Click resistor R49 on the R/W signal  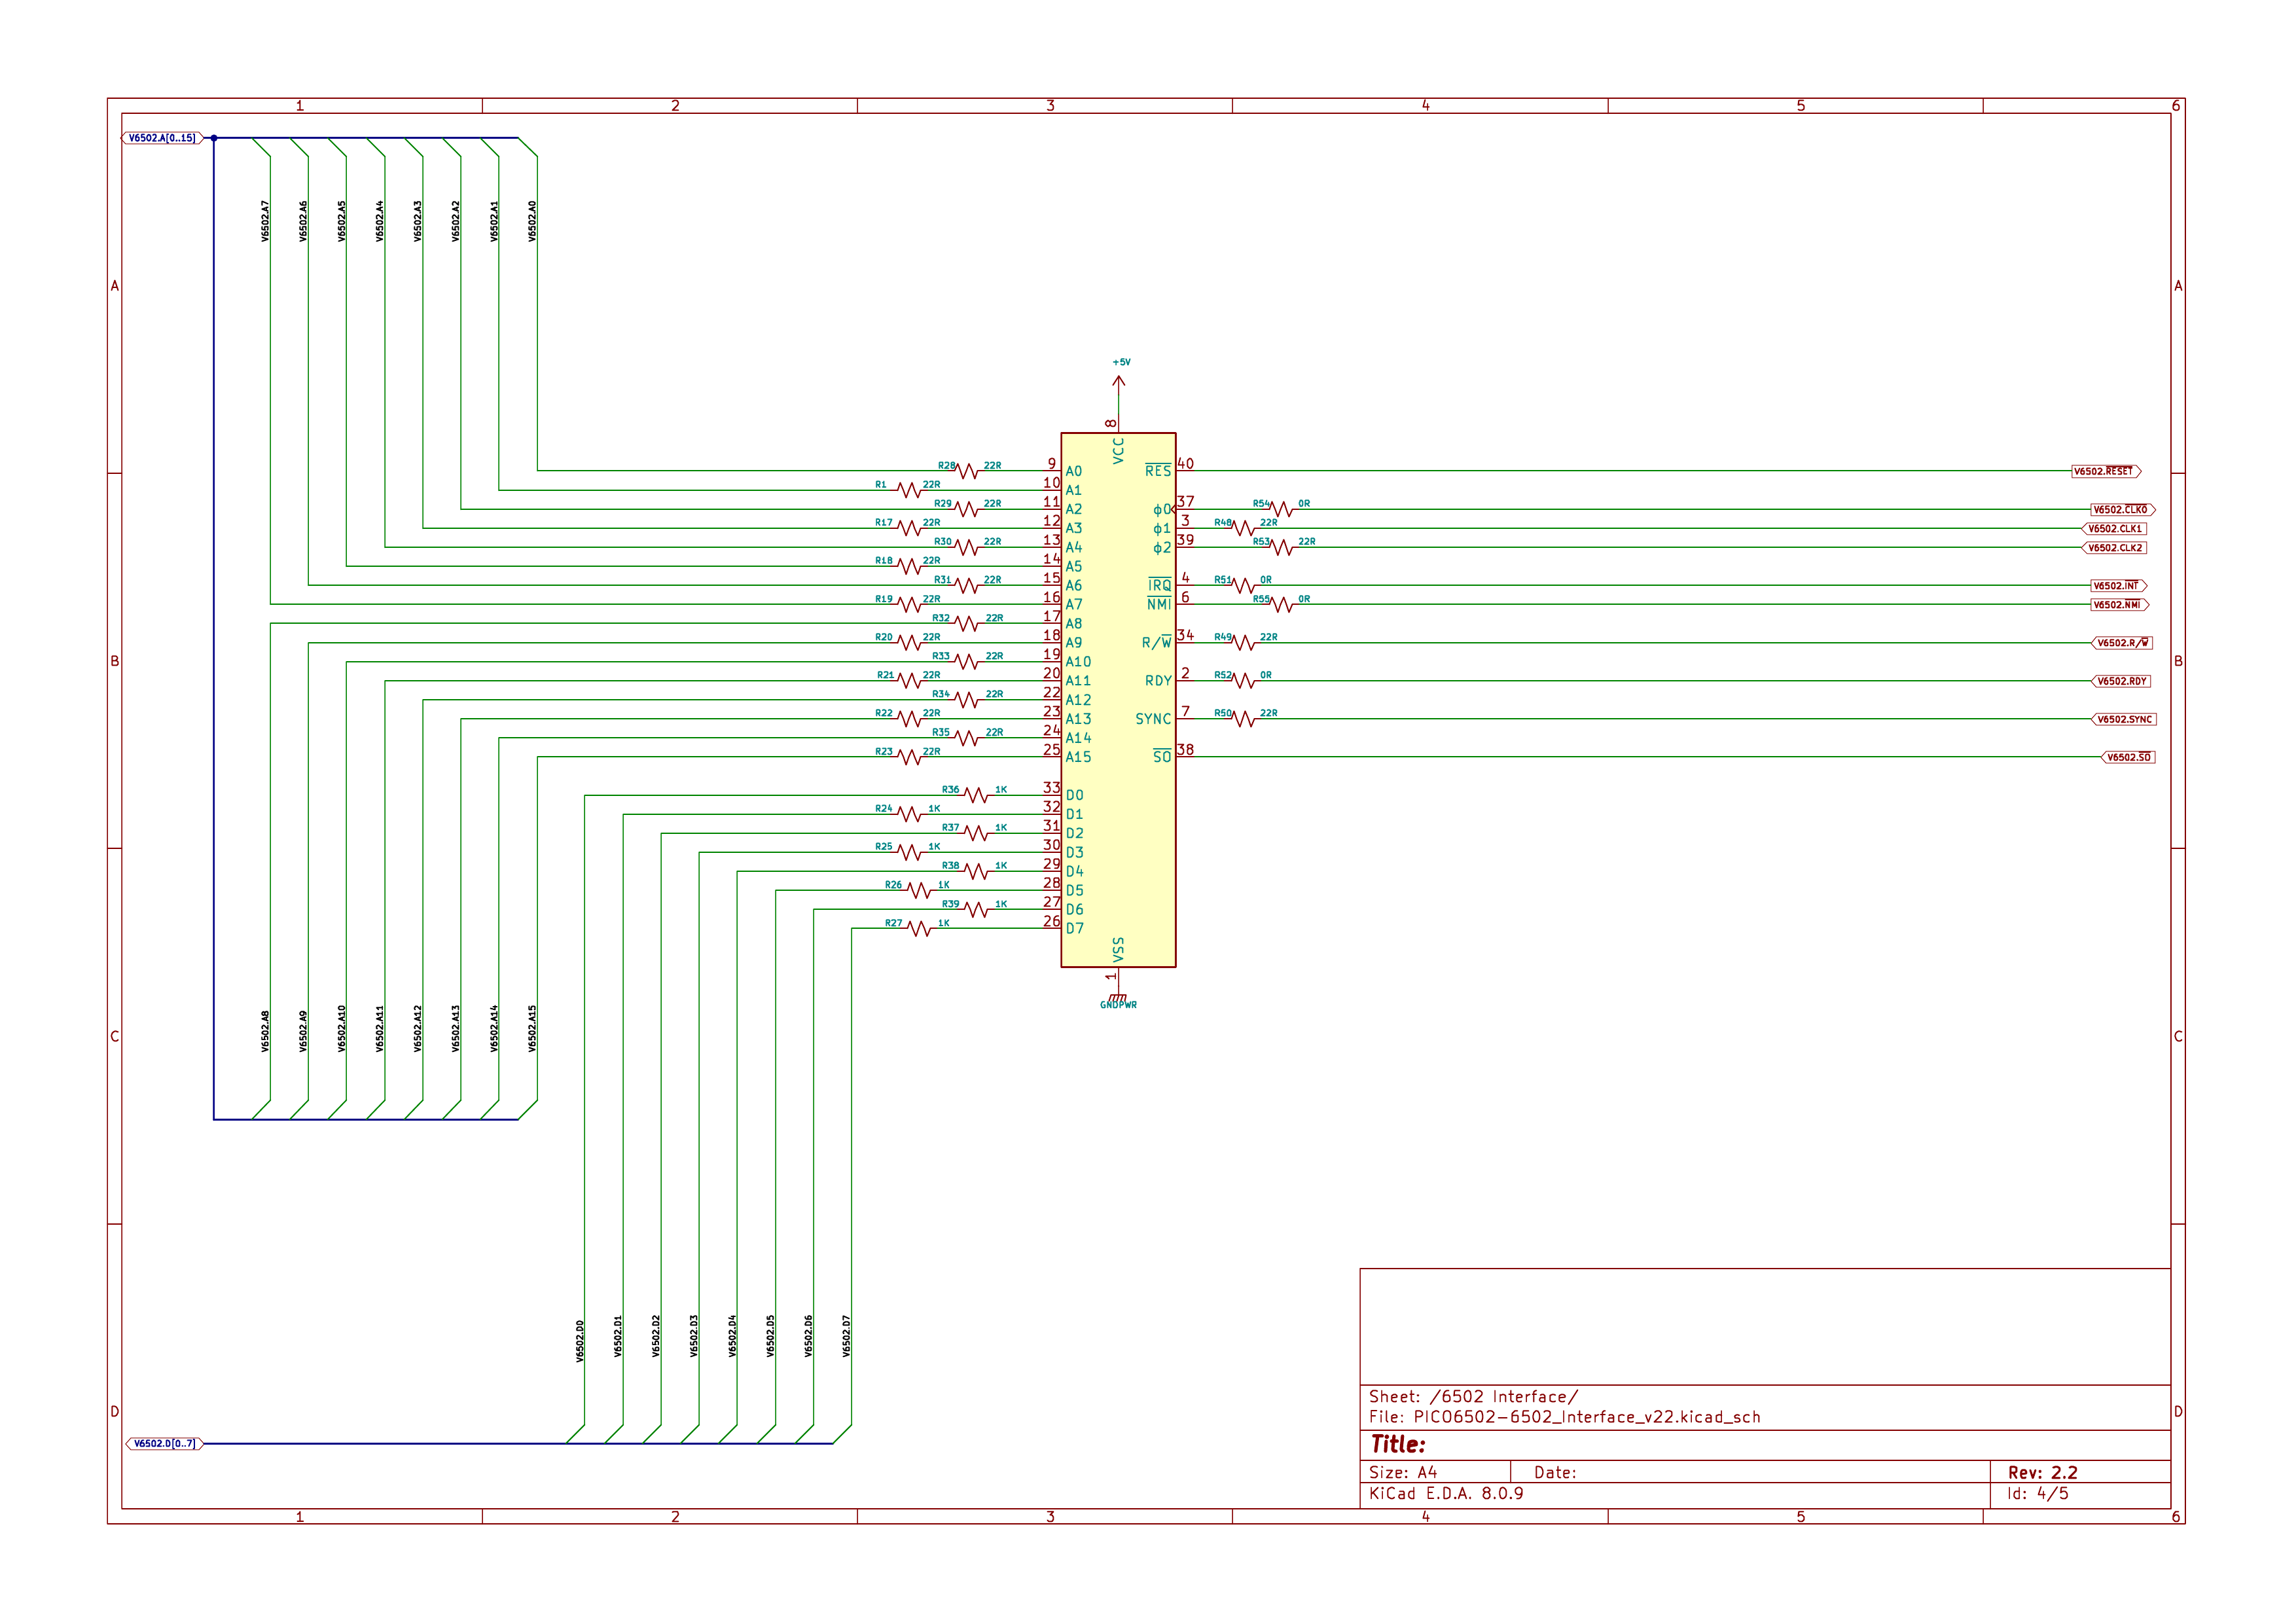pyautogui.click(x=1245, y=643)
